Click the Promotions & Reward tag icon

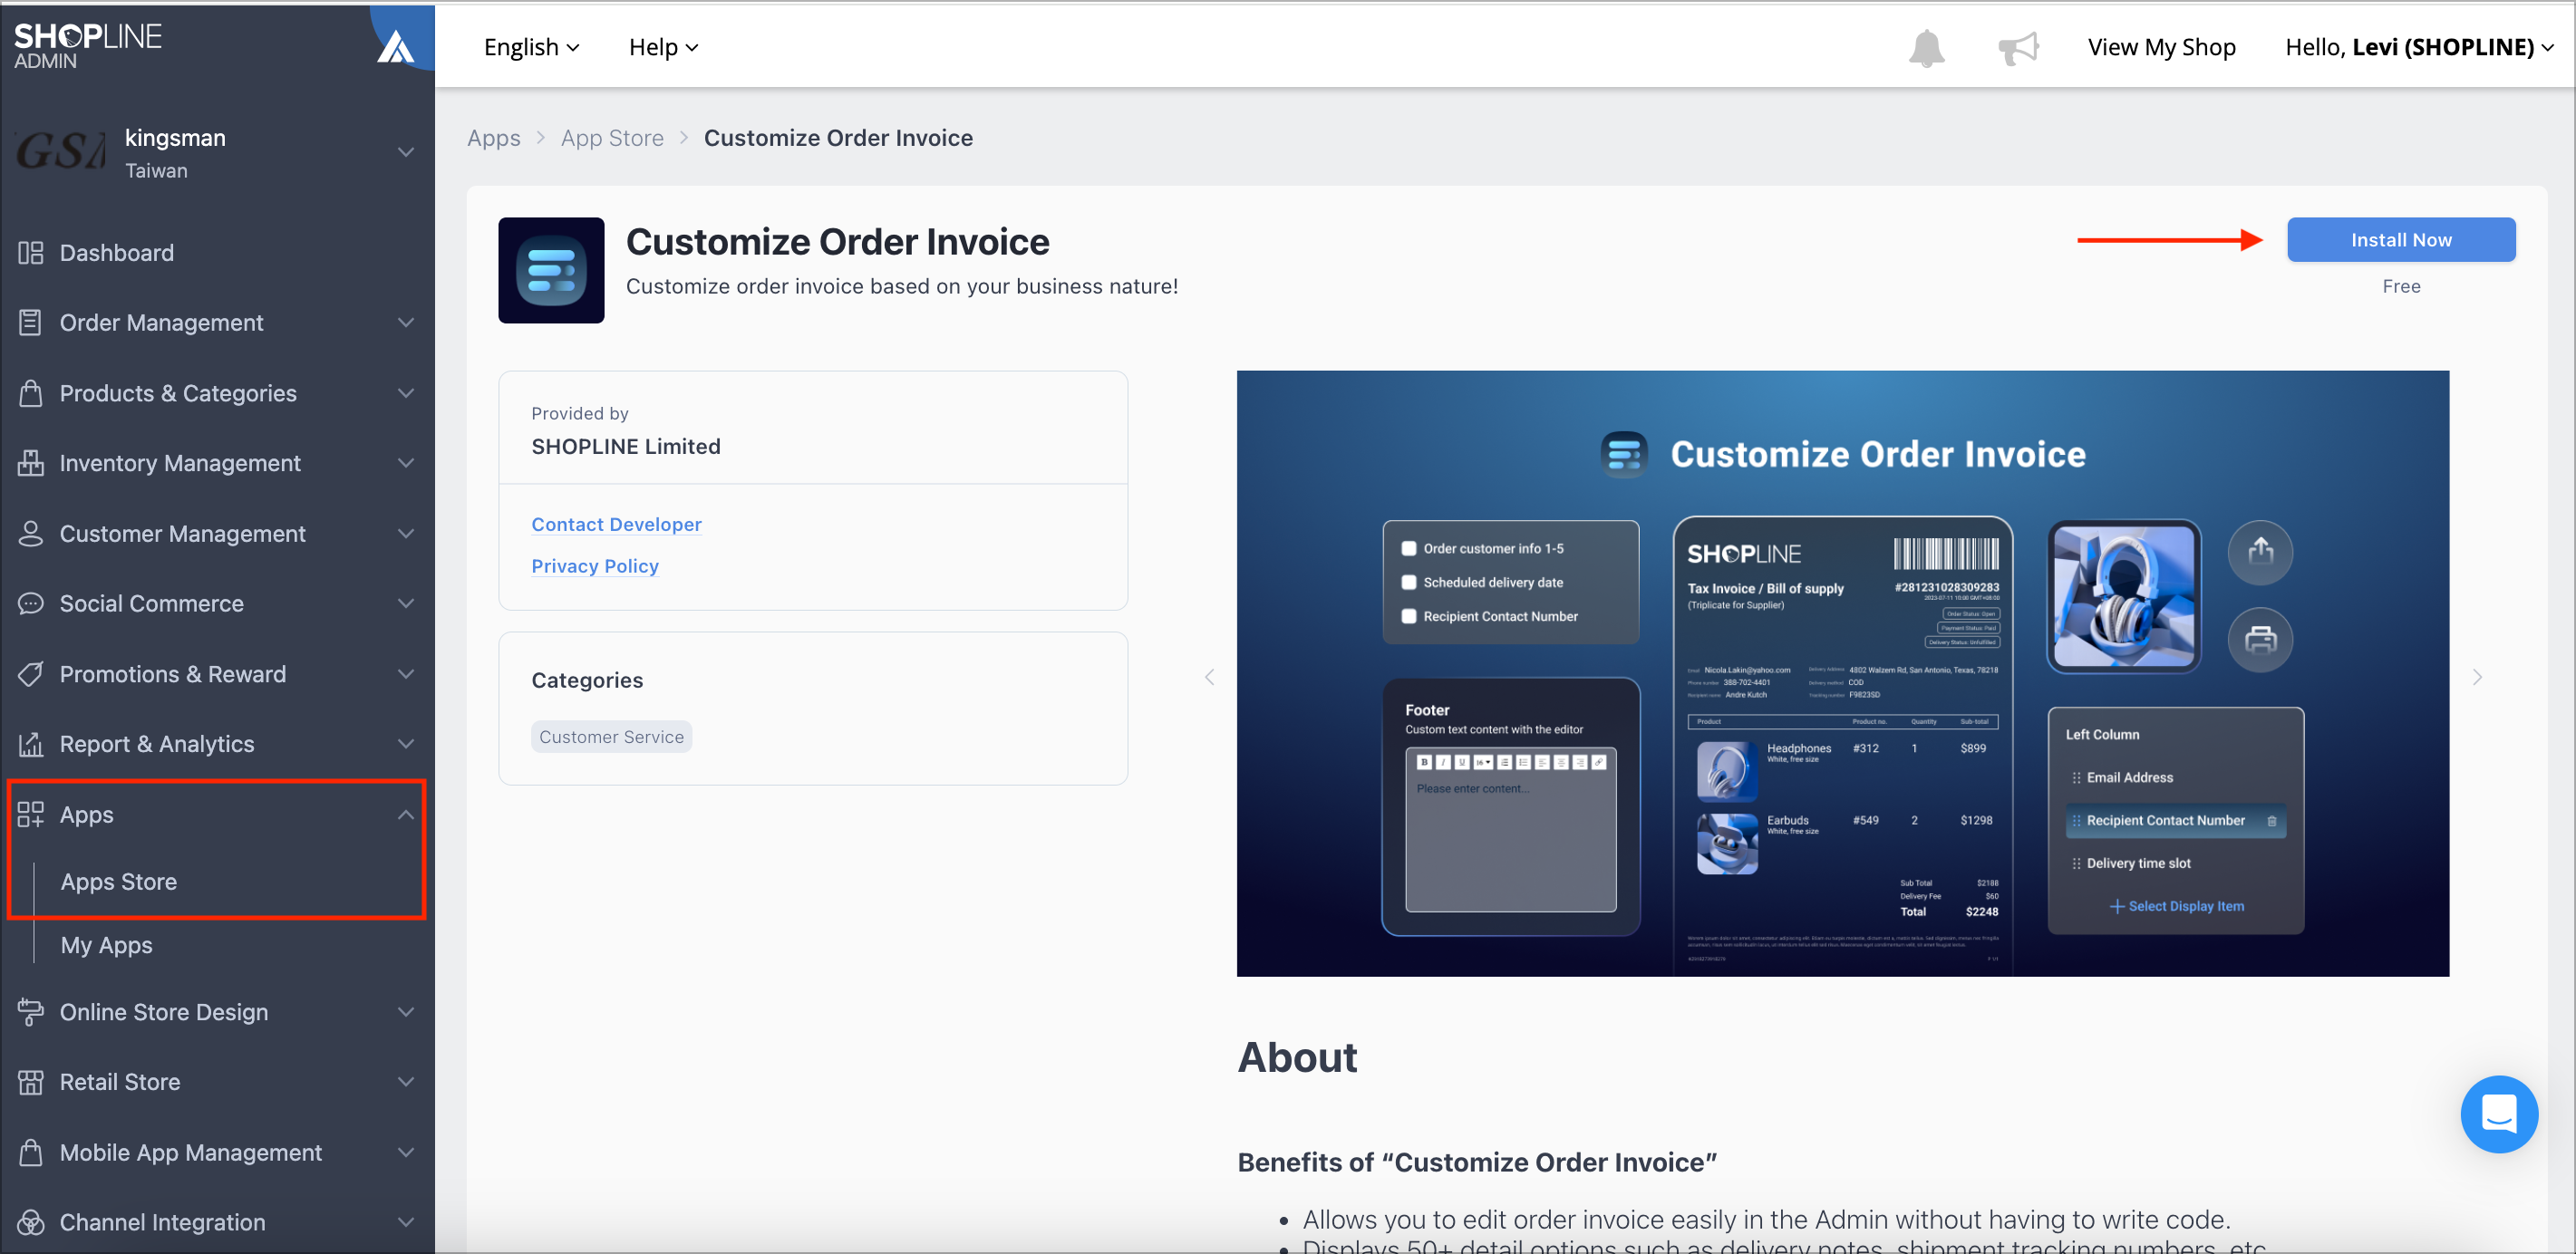(31, 674)
